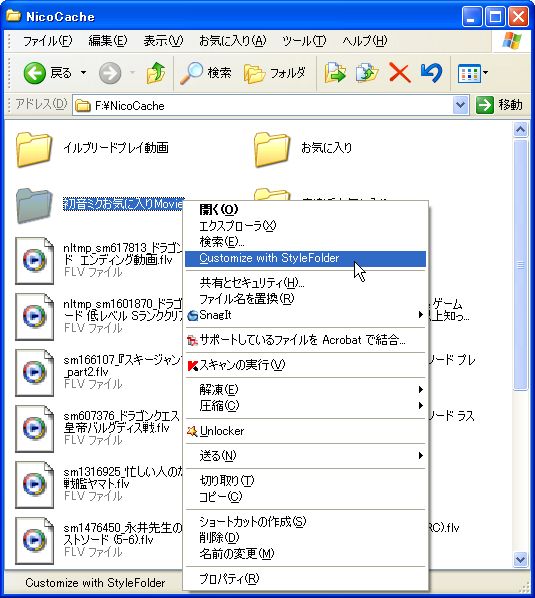Click the F:¥NicoCache address field

pos(263,105)
